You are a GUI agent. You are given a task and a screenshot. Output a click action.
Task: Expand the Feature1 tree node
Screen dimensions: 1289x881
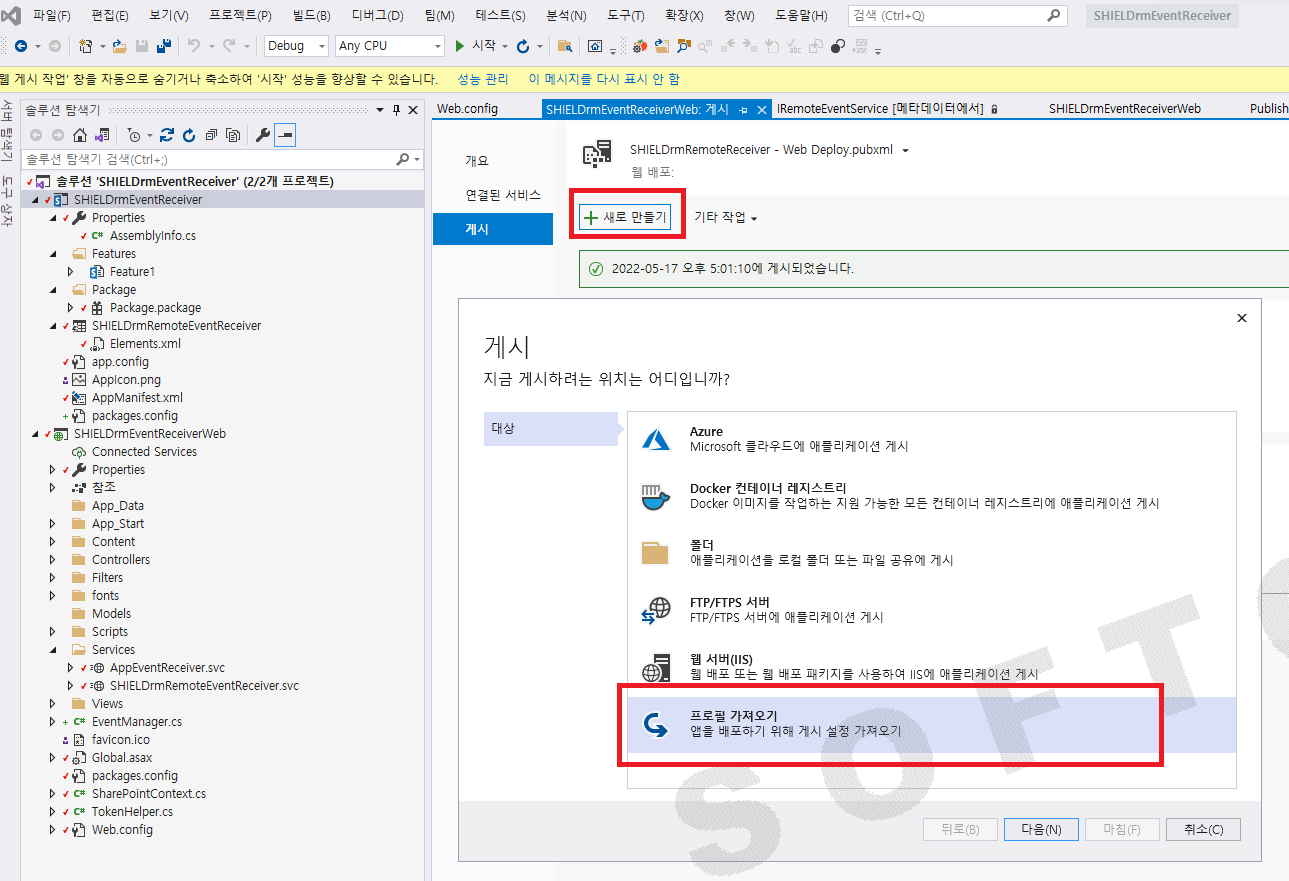click(71, 272)
